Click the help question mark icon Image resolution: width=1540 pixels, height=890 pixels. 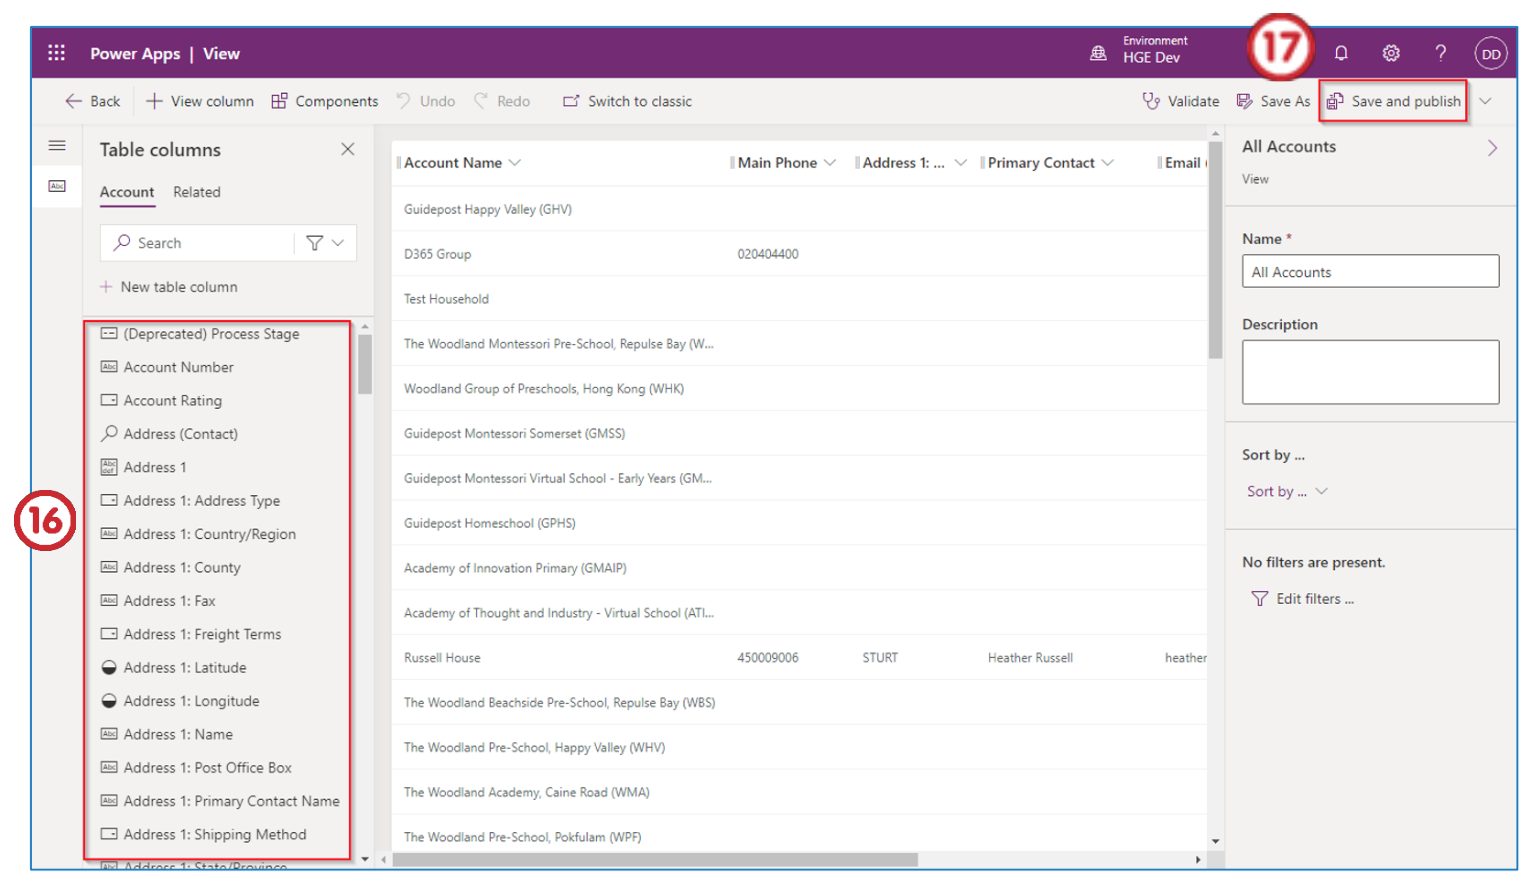pos(1440,53)
